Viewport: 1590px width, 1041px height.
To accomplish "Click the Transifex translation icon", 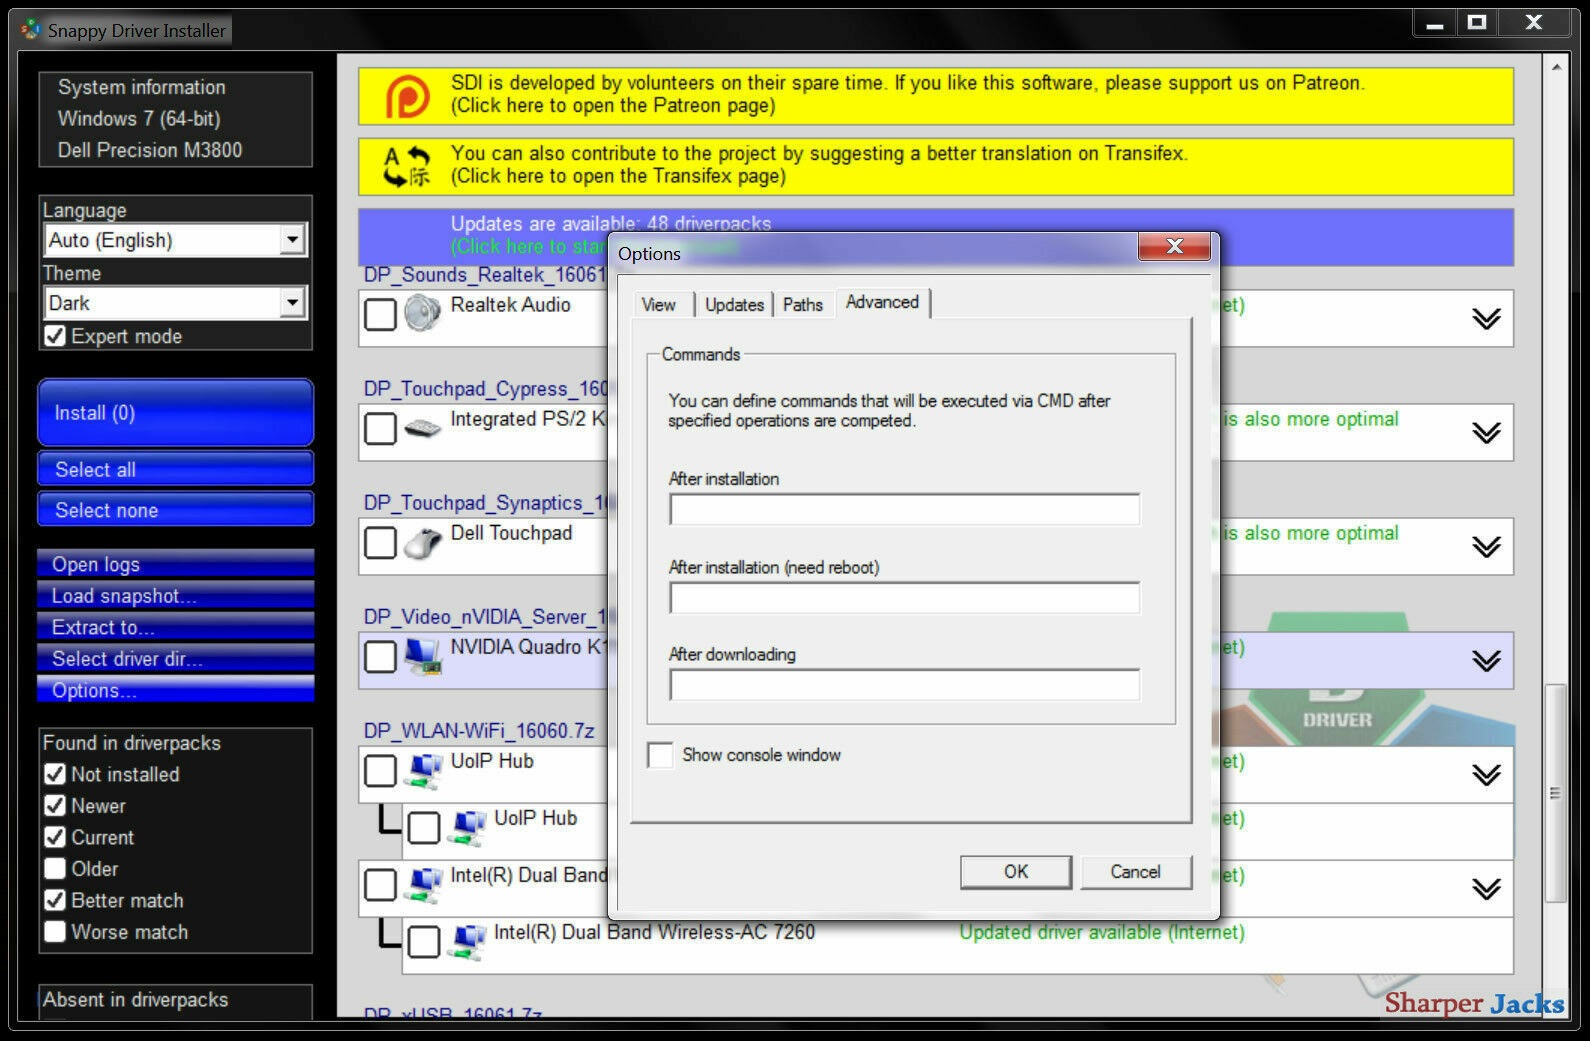I will (x=407, y=166).
